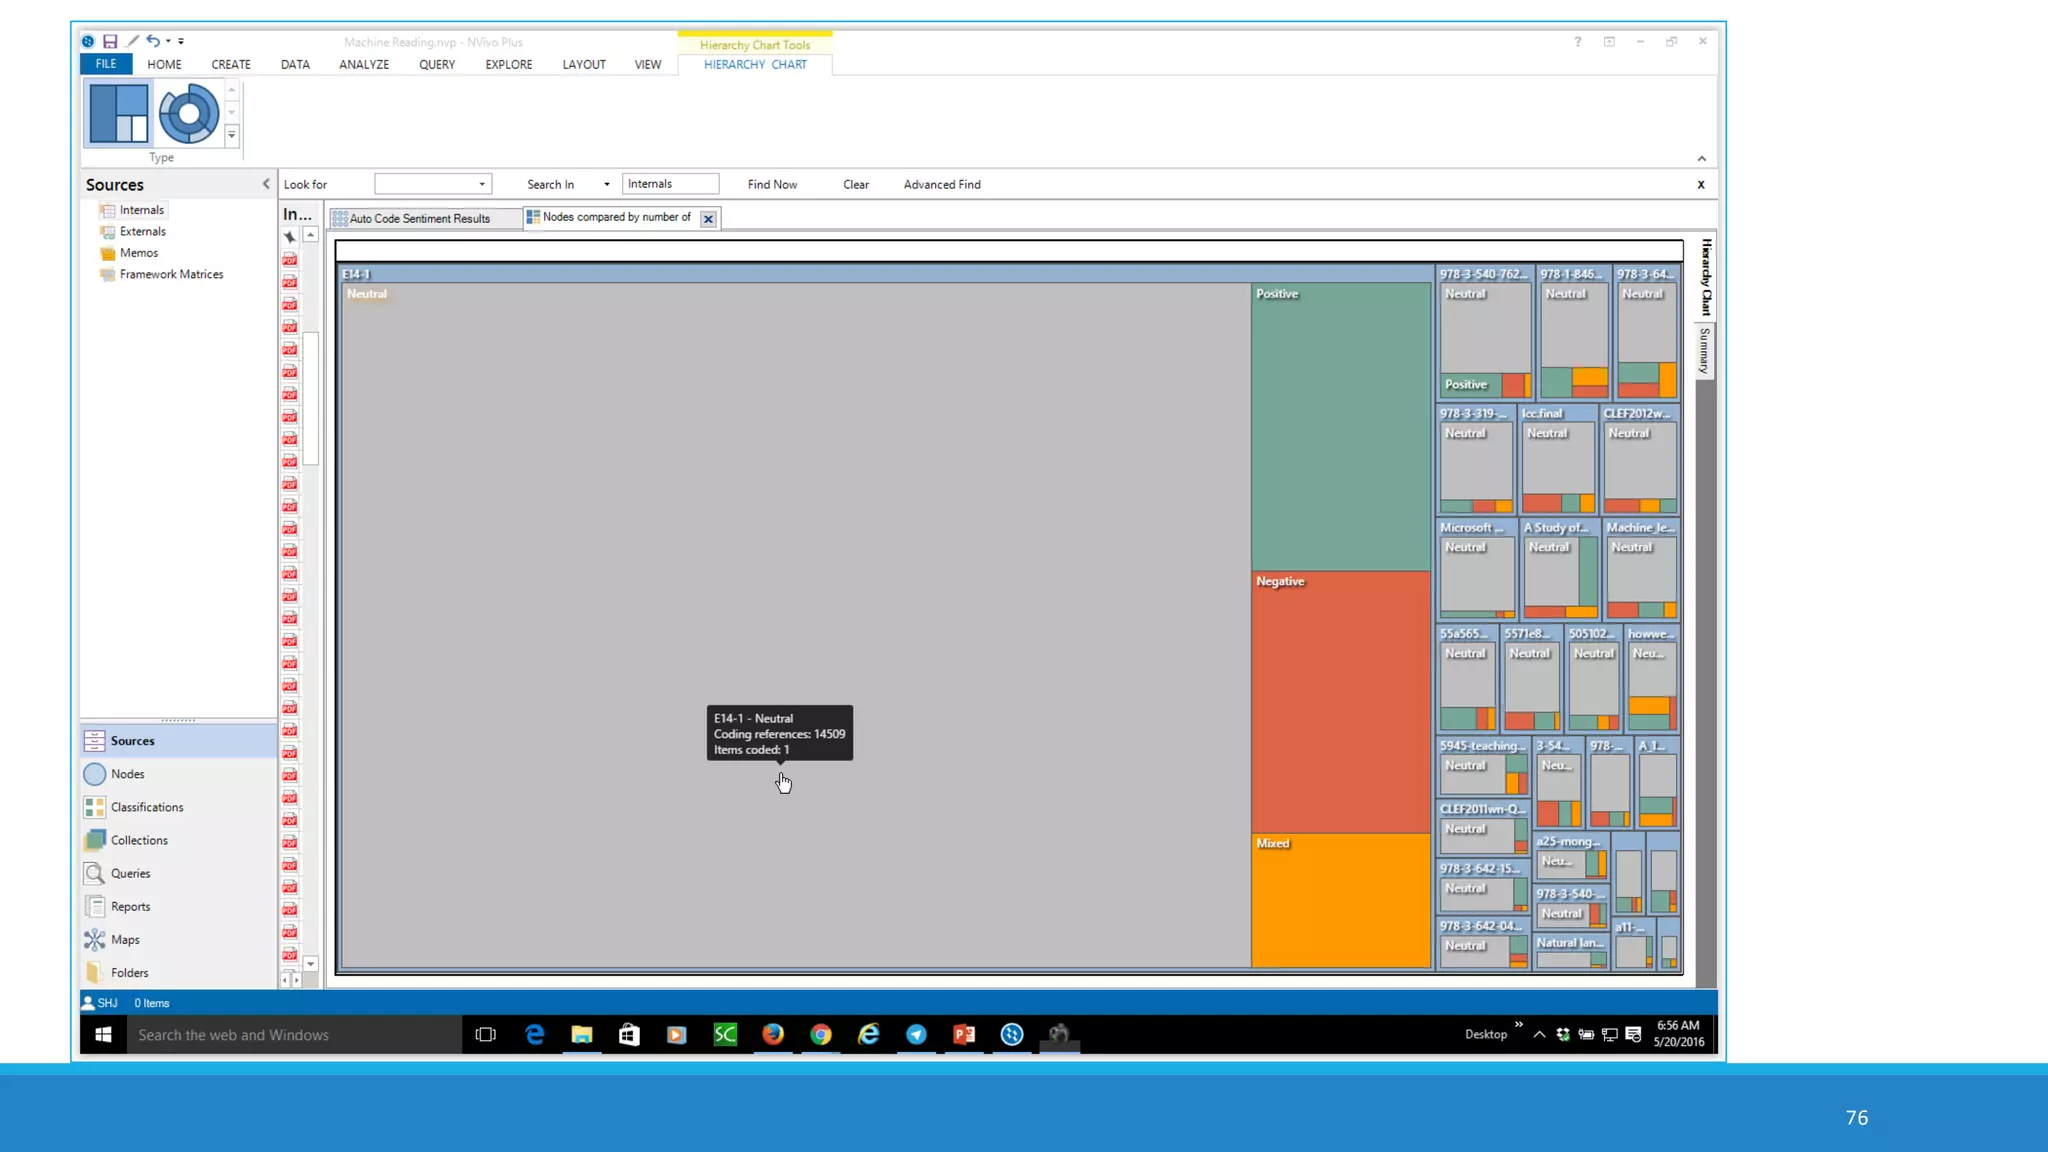Select the treemap chart type icon
Viewport: 2048px width, 1152px height.
pyautogui.click(x=118, y=113)
